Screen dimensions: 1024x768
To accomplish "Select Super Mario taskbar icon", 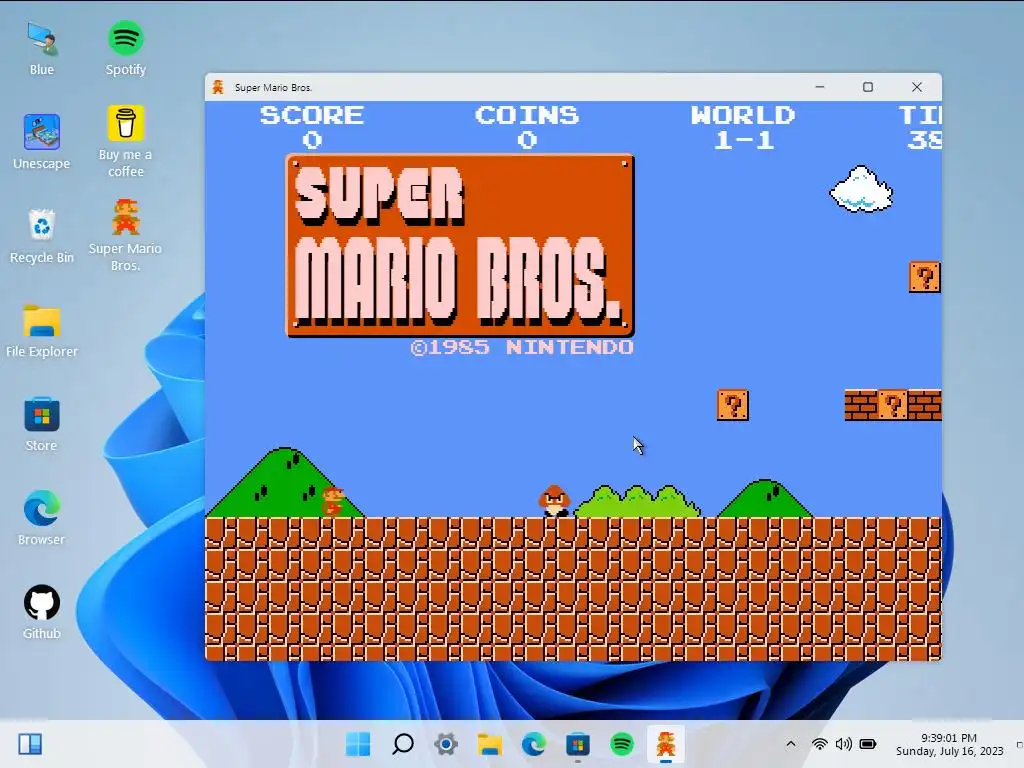I will [x=666, y=744].
